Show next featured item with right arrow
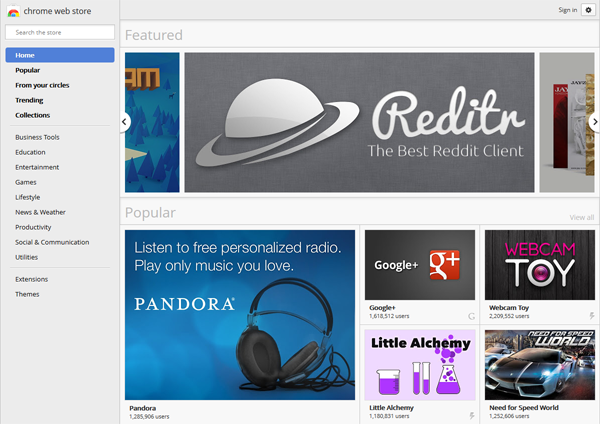 595,122
